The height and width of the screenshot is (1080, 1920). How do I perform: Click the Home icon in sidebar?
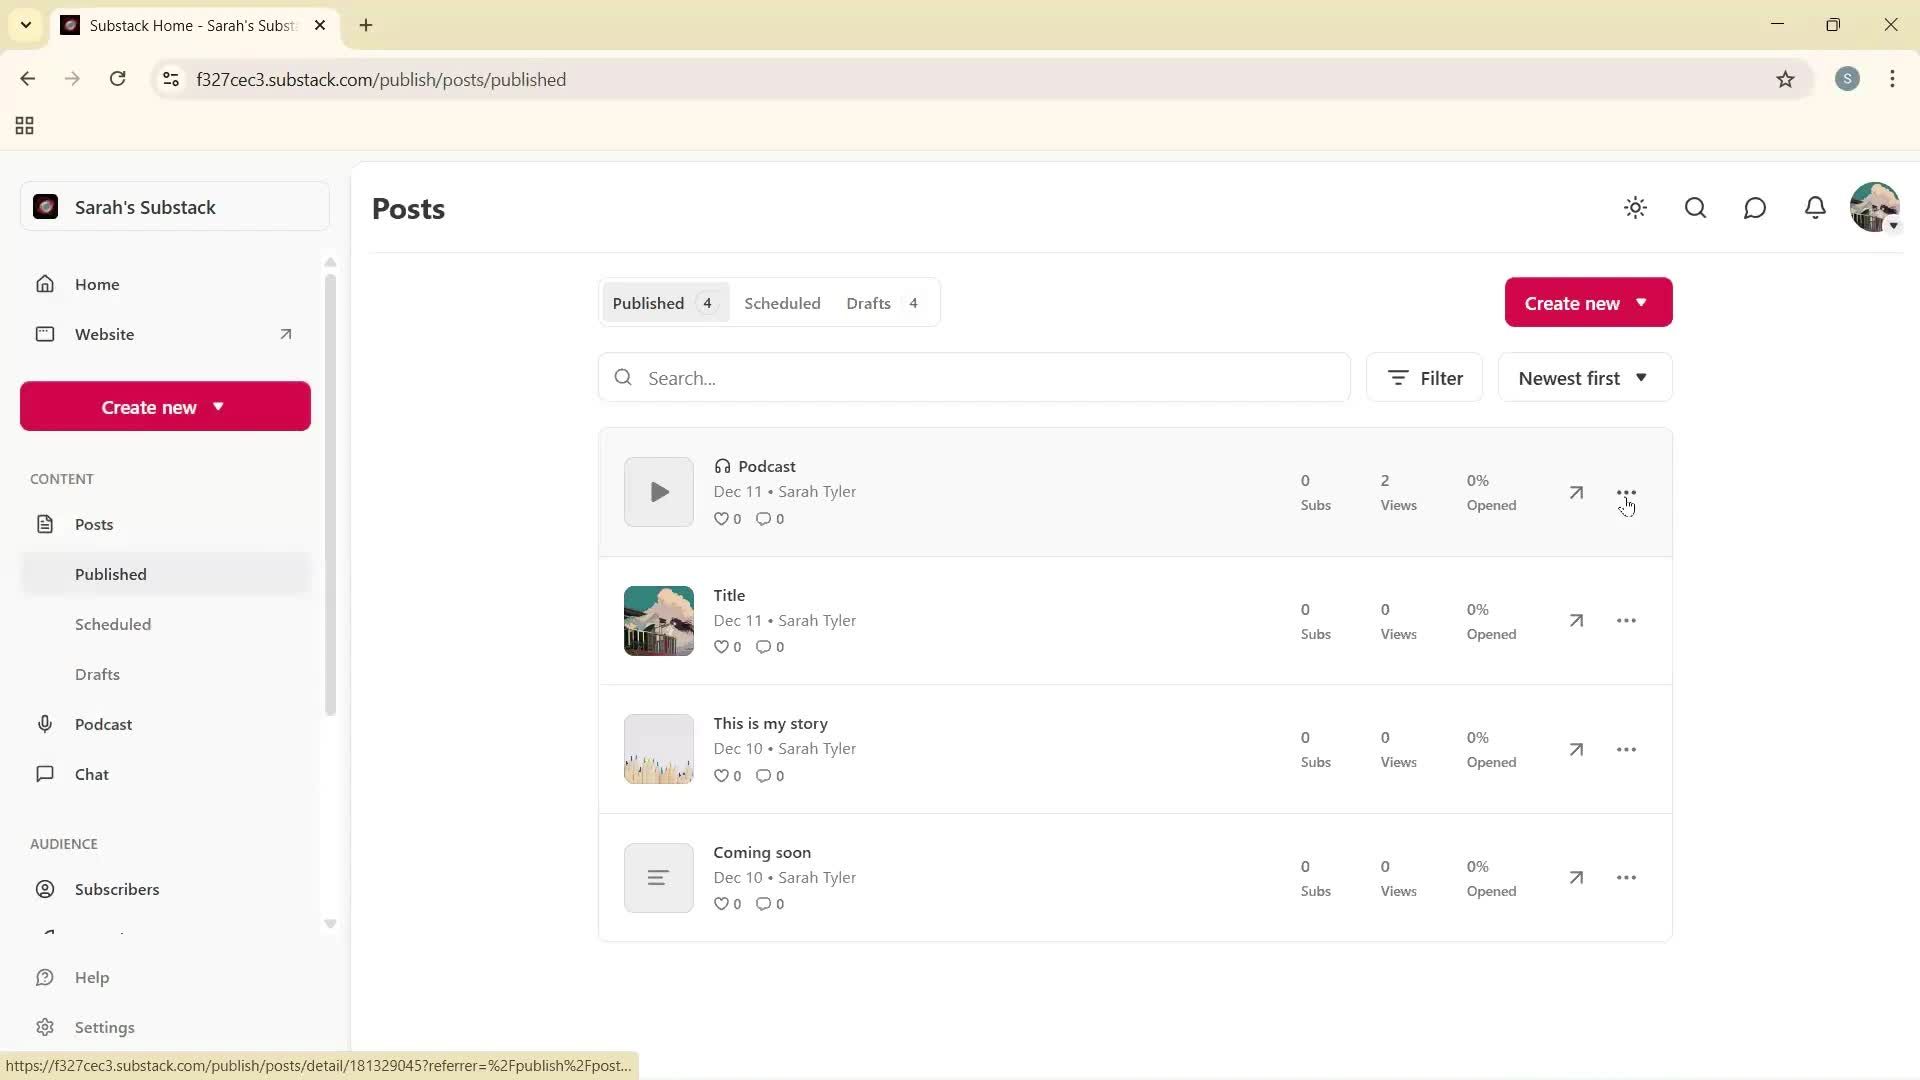pyautogui.click(x=46, y=284)
